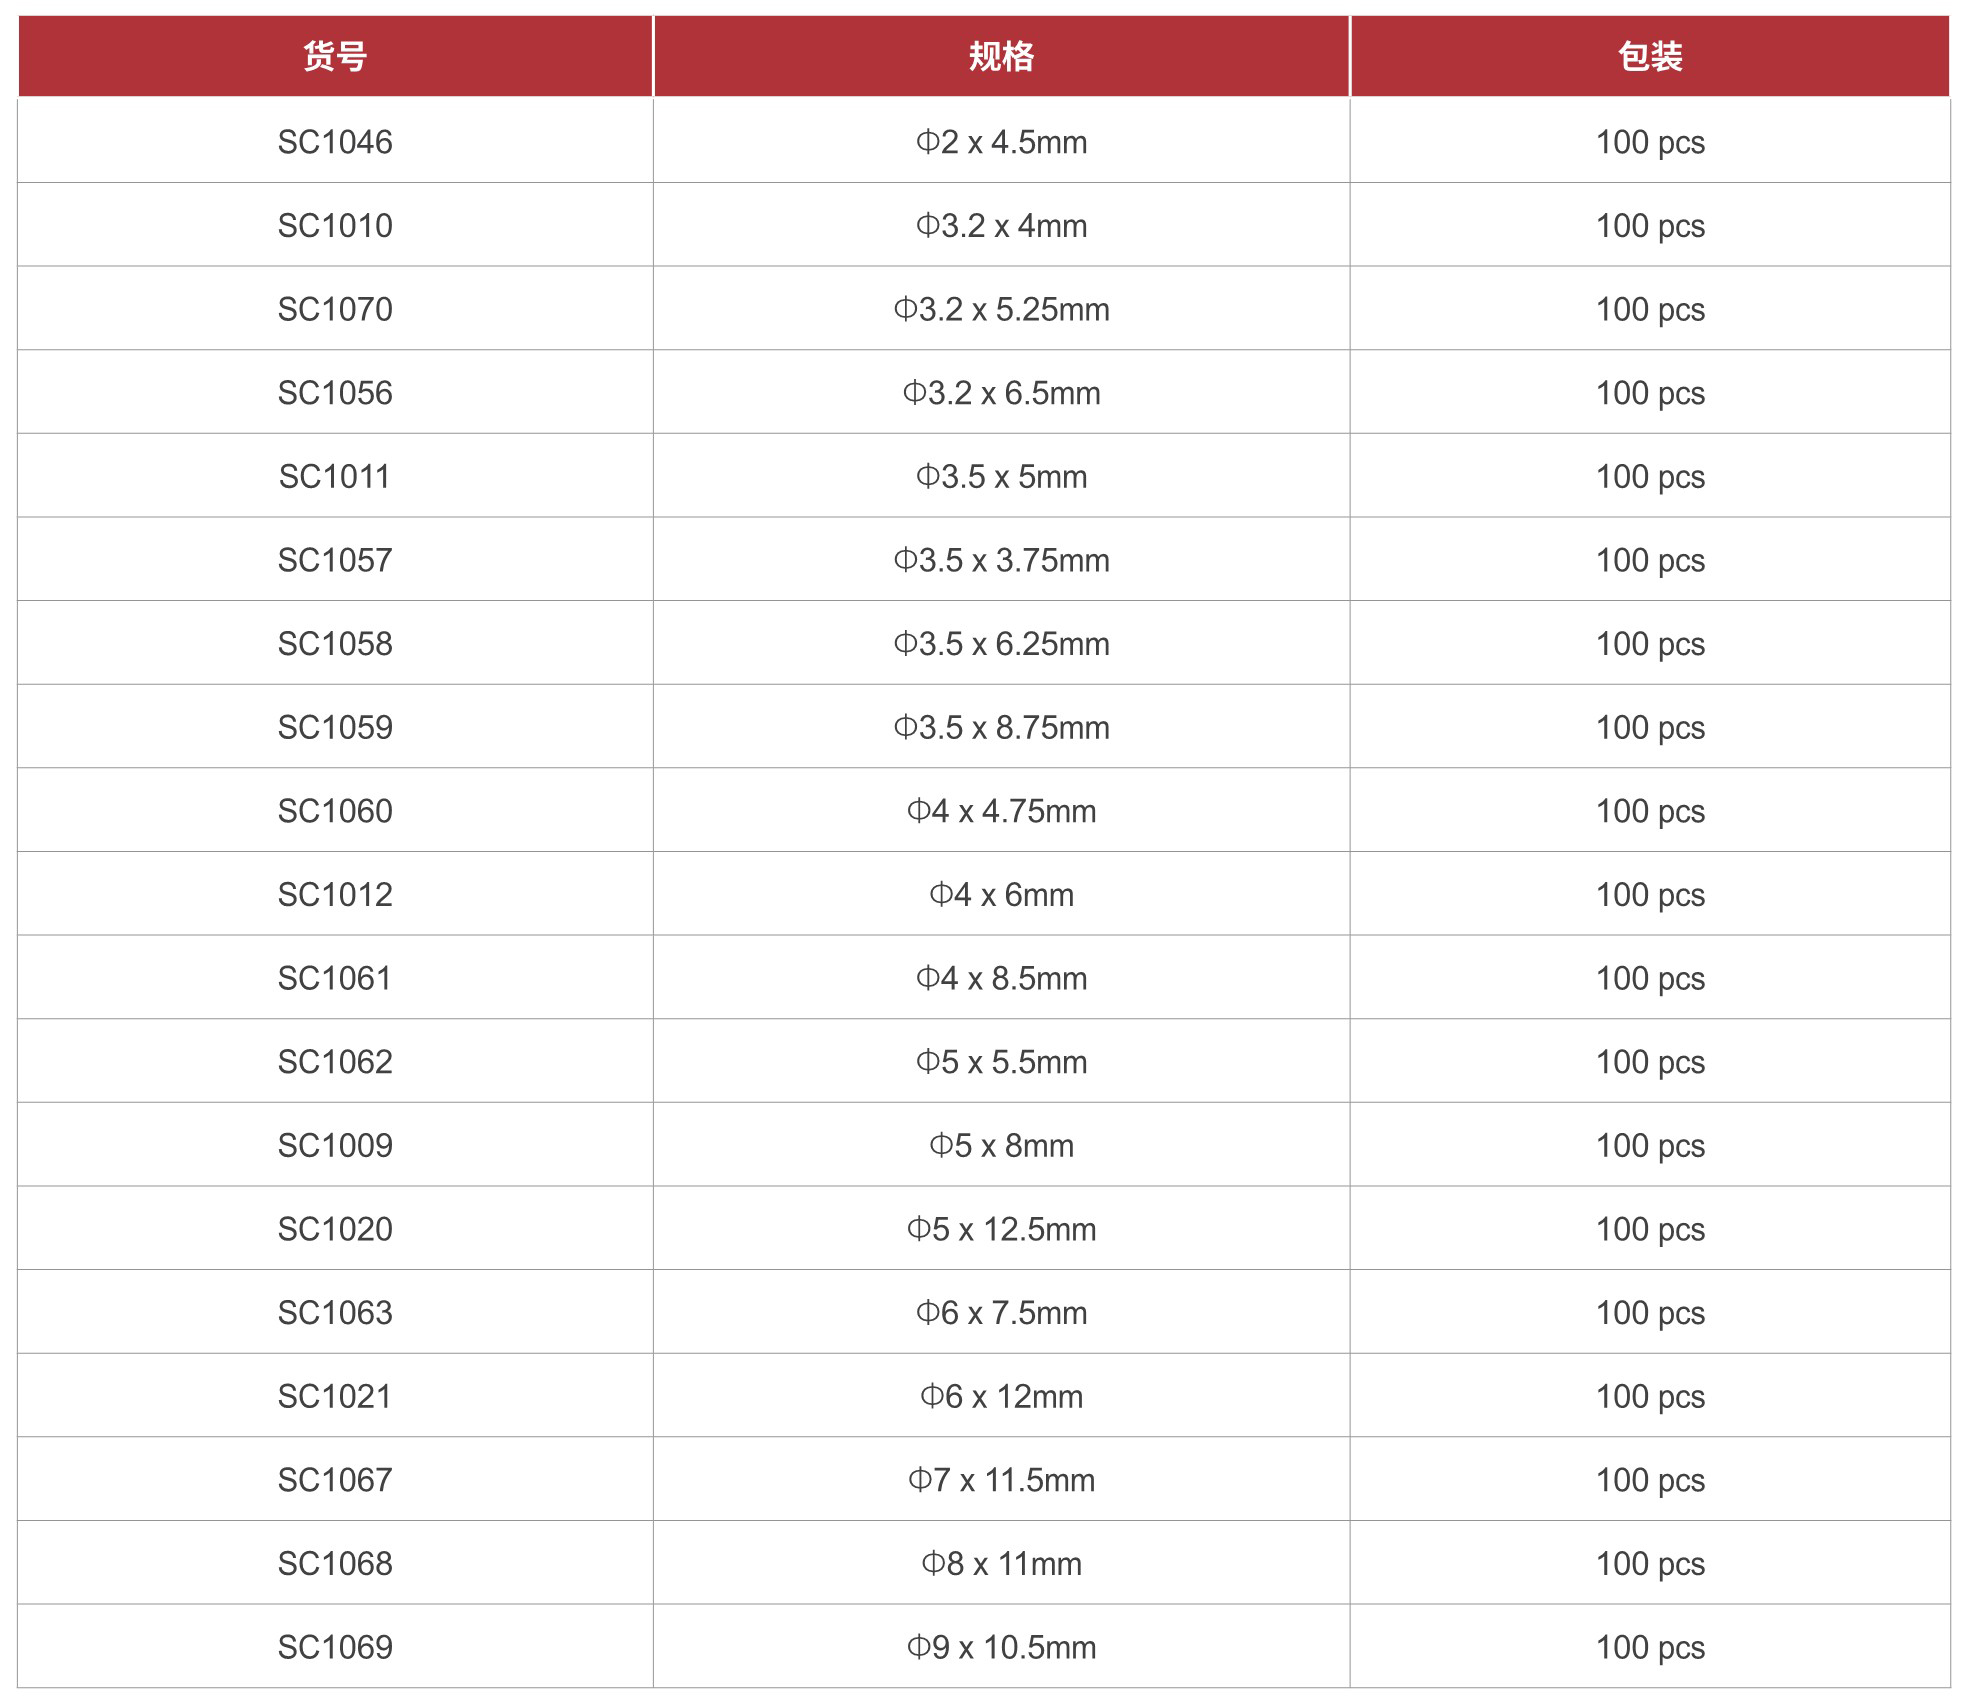This screenshot has width=1968, height=1708.
Task: Select the Φ7 x 11.5mm specification cell
Action: 1001,1480
